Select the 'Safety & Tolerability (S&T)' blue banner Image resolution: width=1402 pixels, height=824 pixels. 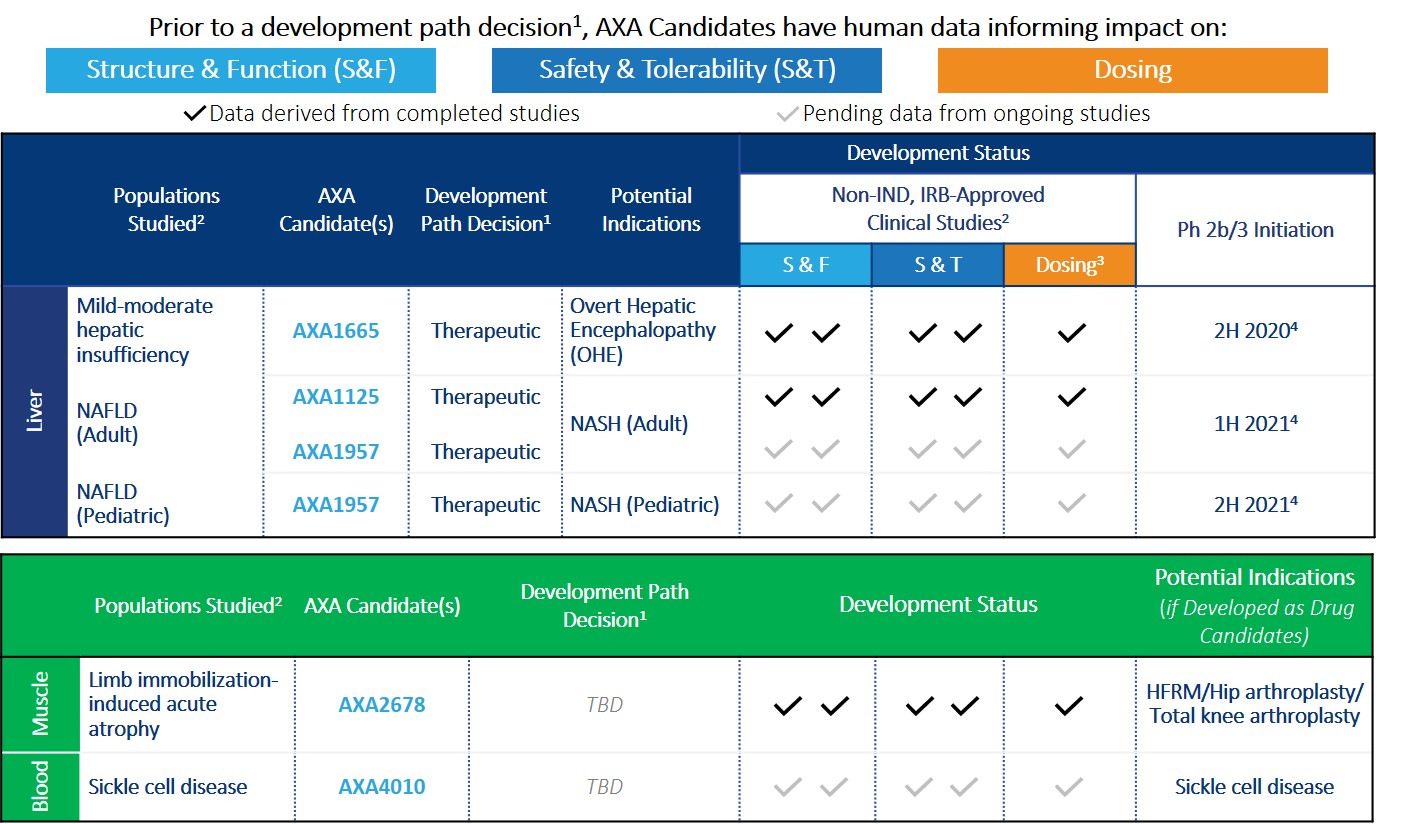point(687,70)
